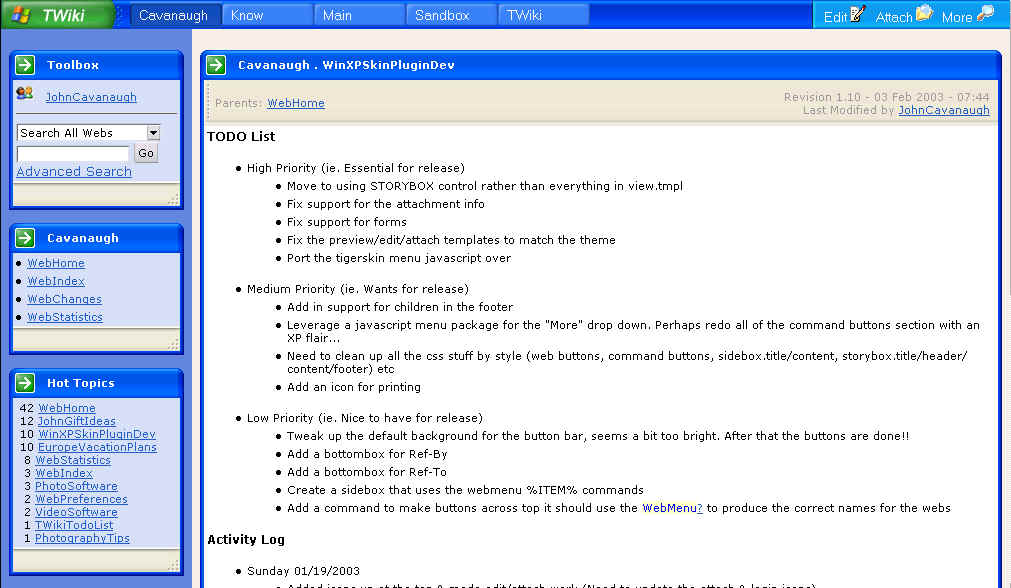Click the Attach folder icon

point(924,14)
